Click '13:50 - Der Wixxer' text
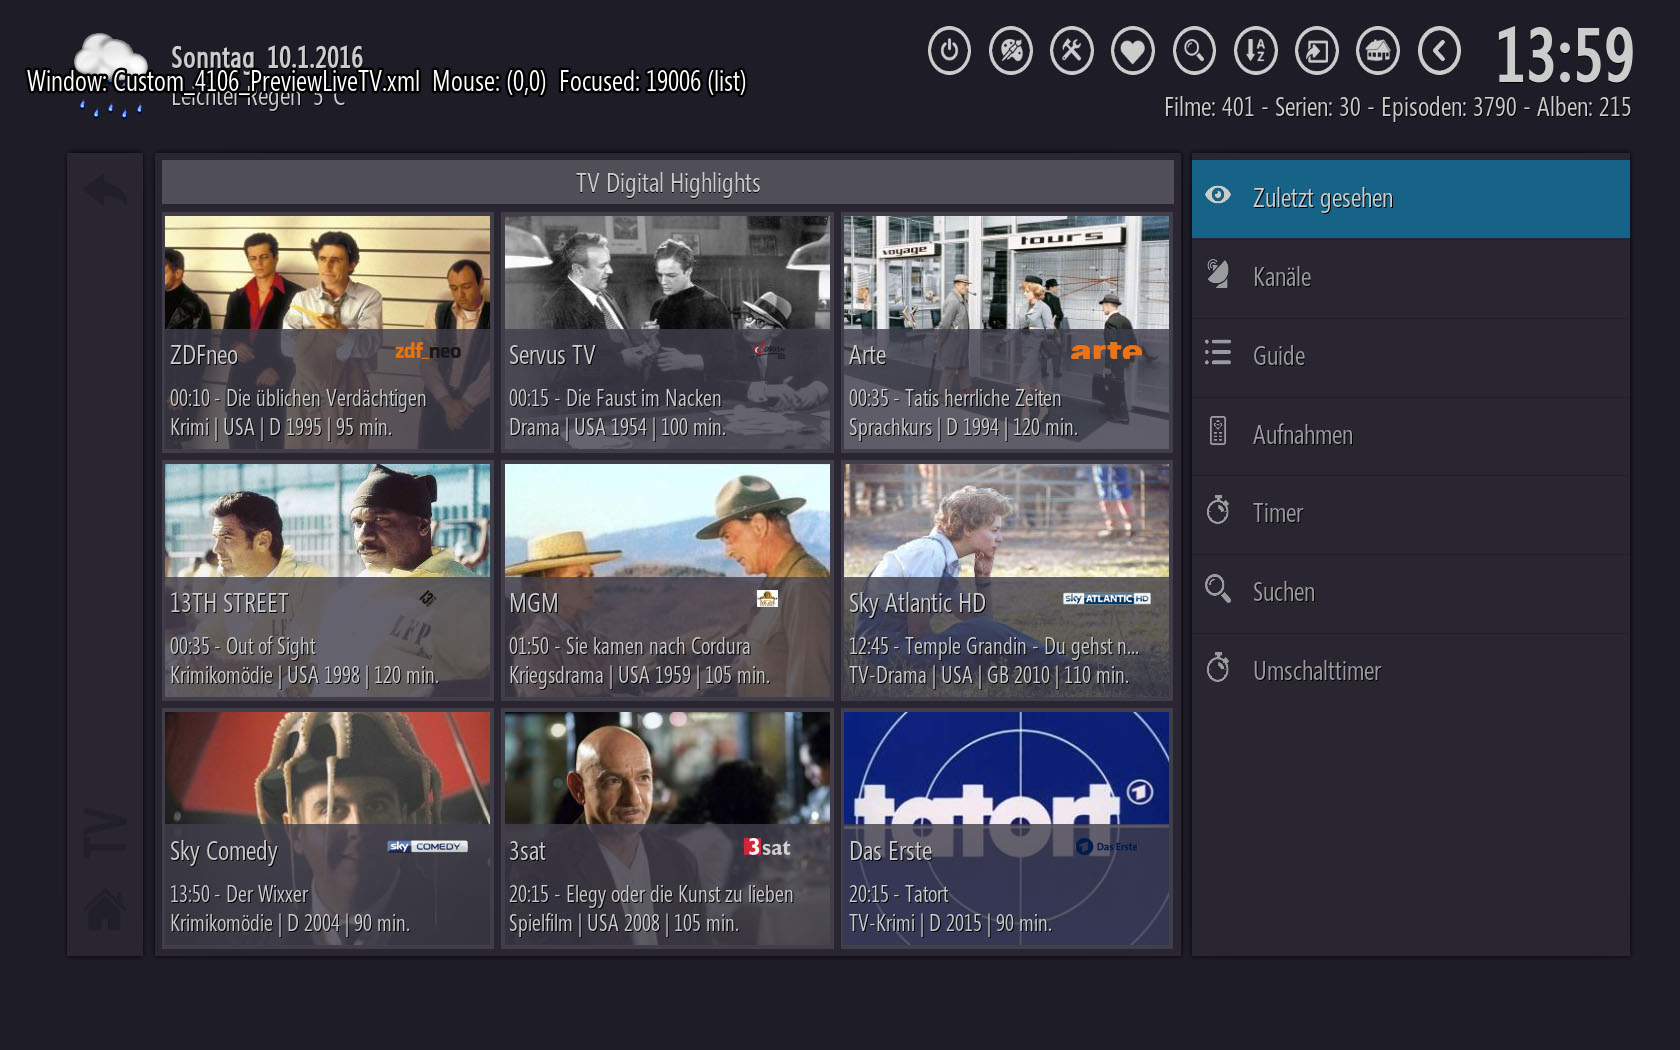The width and height of the screenshot is (1680, 1050). 238,894
